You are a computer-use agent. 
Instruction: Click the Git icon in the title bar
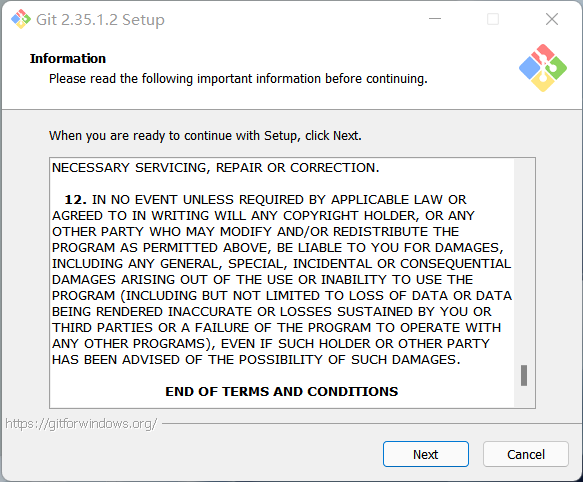point(21,19)
